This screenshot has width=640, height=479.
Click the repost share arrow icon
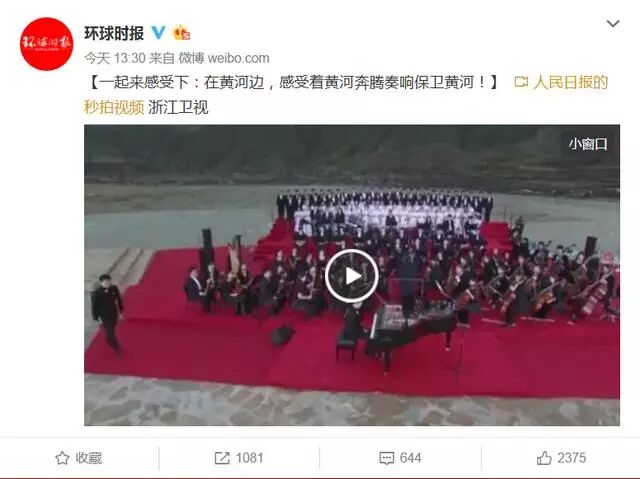coord(222,458)
